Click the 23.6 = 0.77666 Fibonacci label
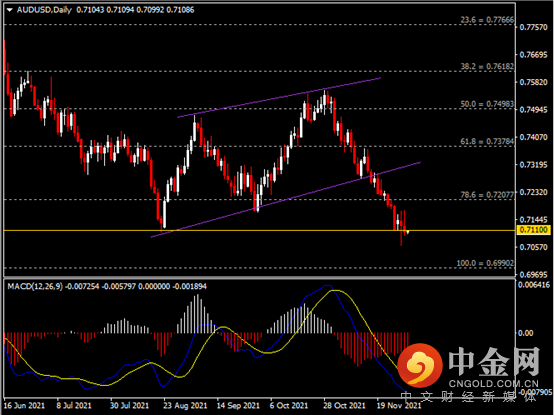The image size is (554, 415). tap(487, 20)
